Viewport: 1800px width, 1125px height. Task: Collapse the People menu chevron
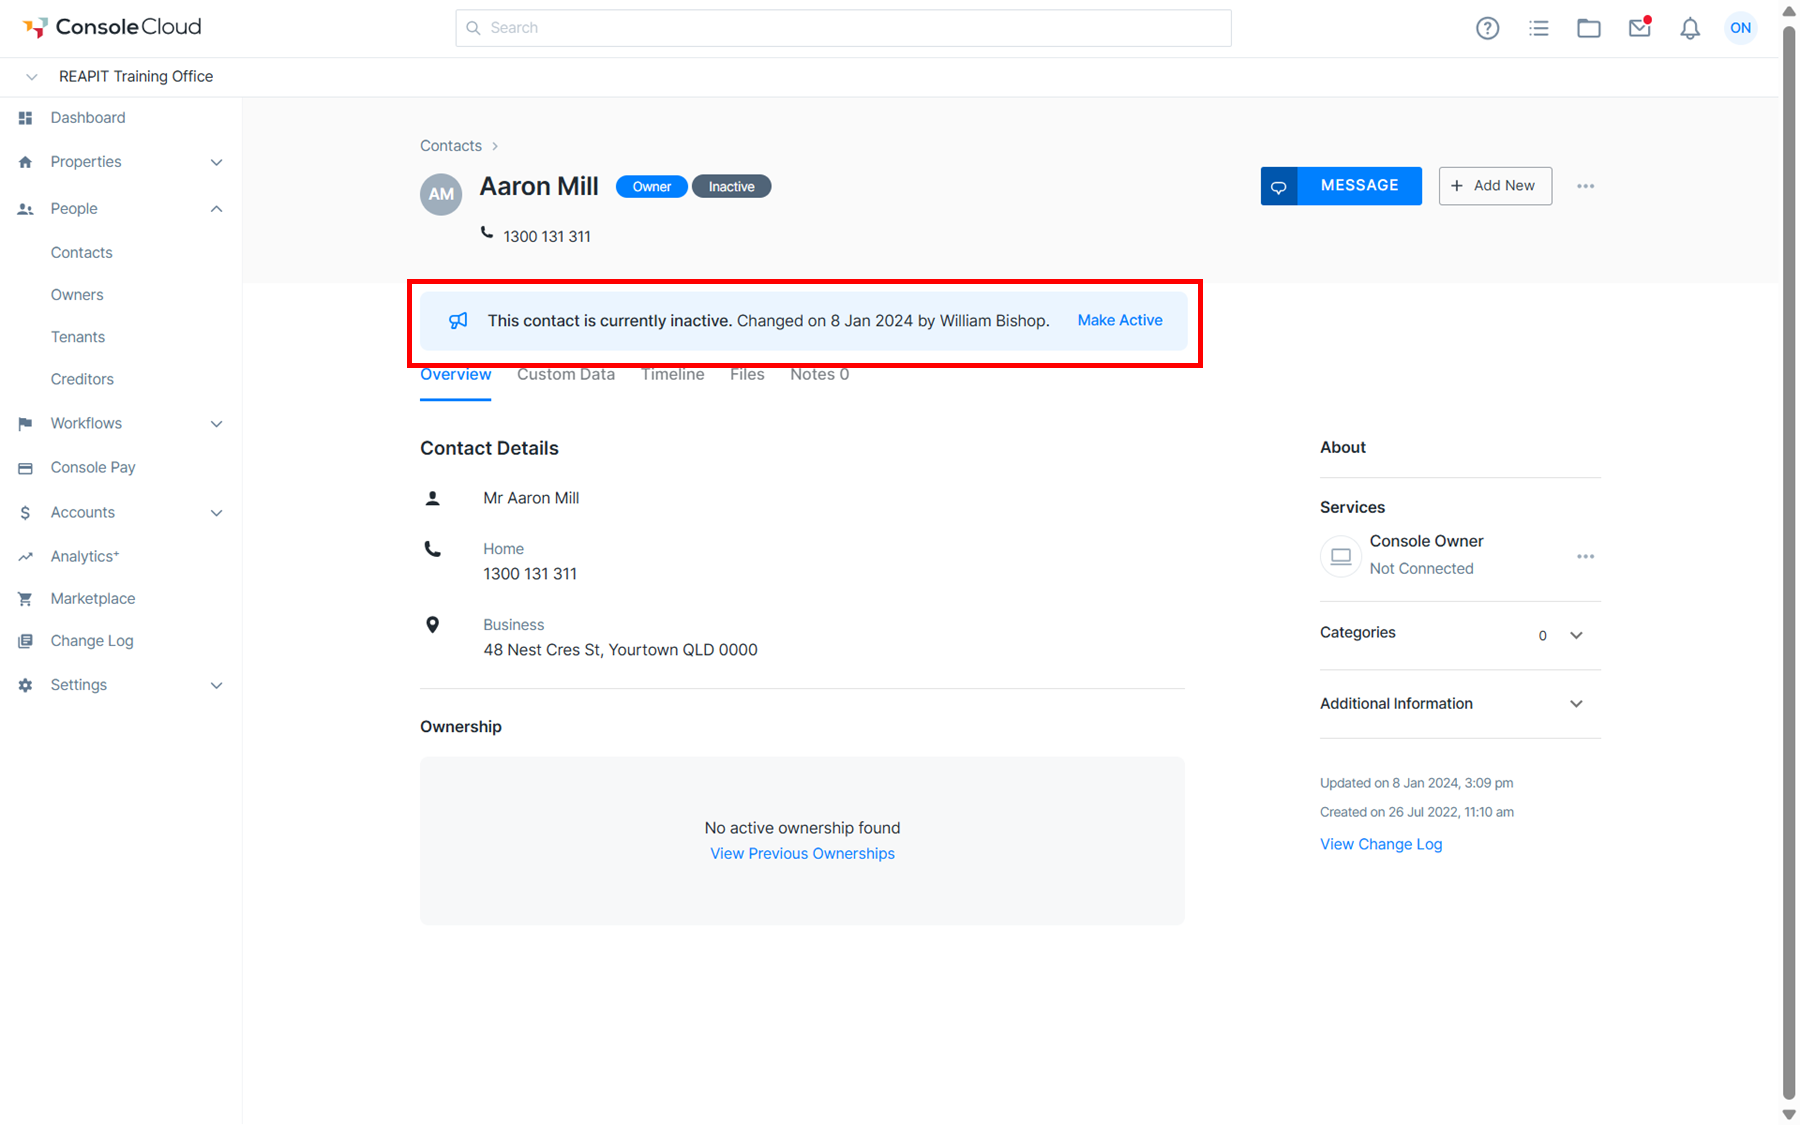(216, 209)
